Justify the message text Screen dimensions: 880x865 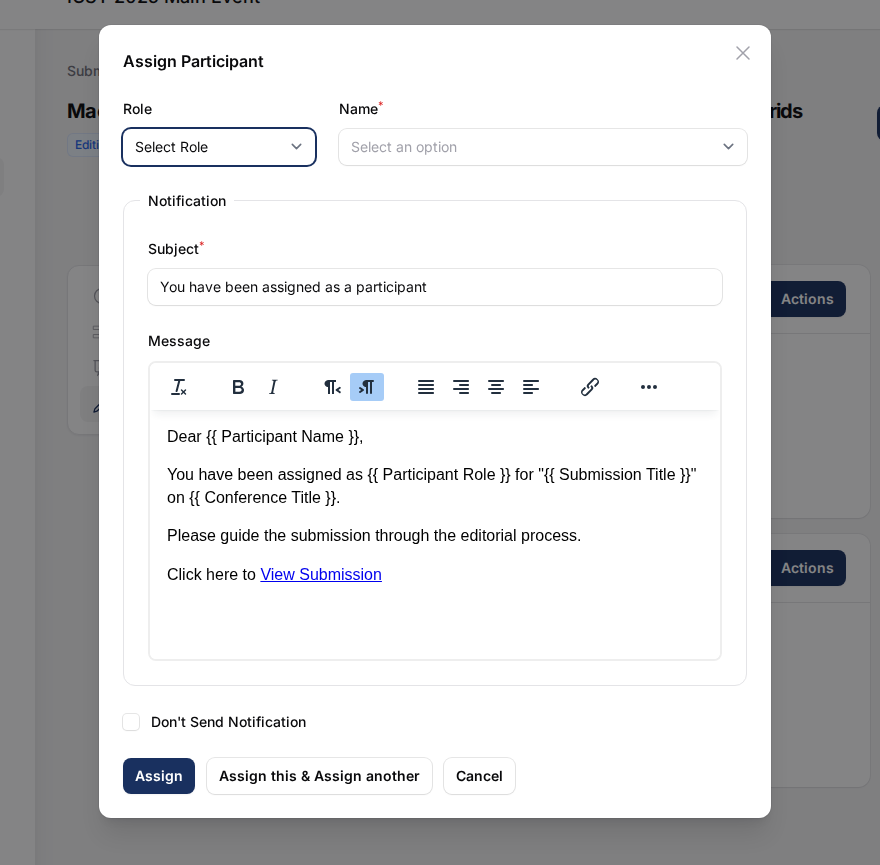(426, 387)
